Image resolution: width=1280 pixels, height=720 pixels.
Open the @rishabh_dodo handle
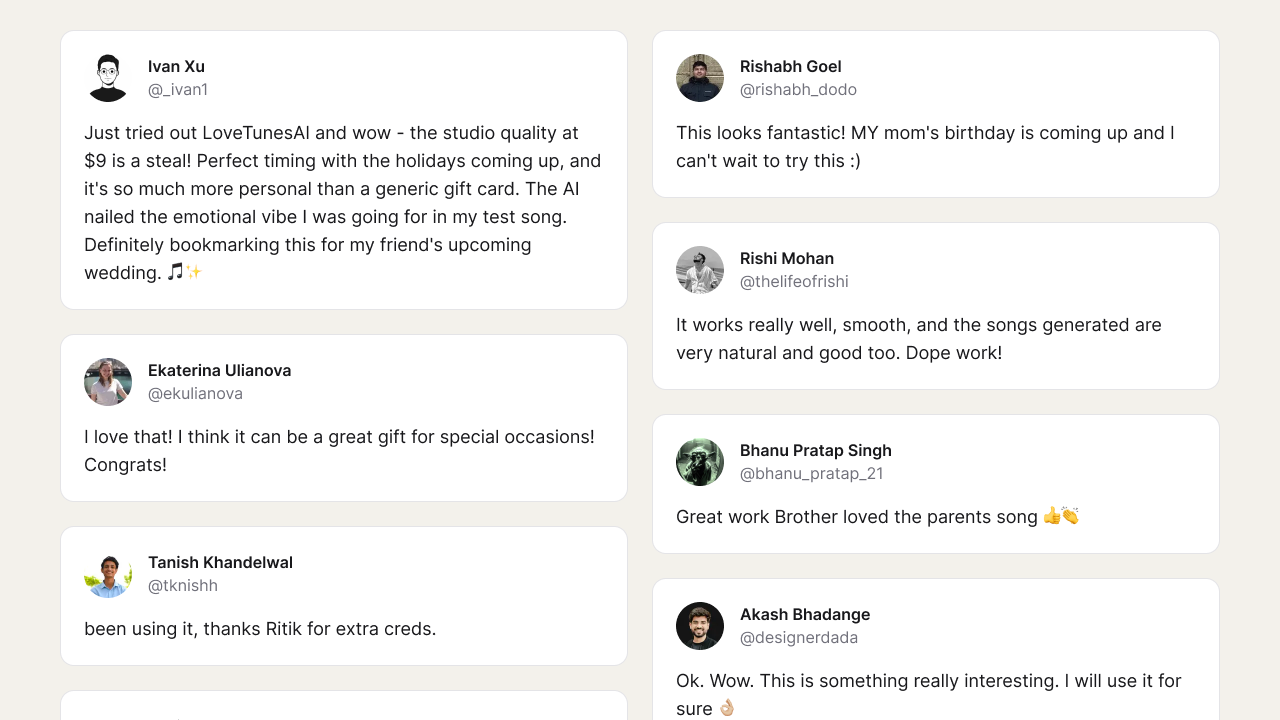click(x=798, y=90)
